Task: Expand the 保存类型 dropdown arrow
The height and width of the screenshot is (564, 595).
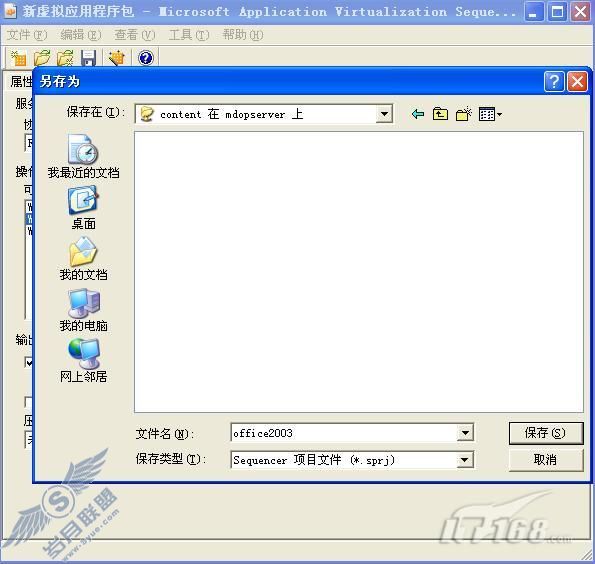Action: click(x=465, y=460)
